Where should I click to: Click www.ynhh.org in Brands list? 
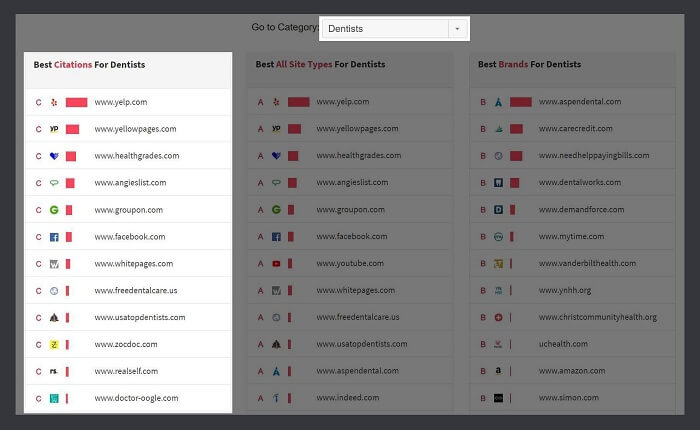click(565, 290)
